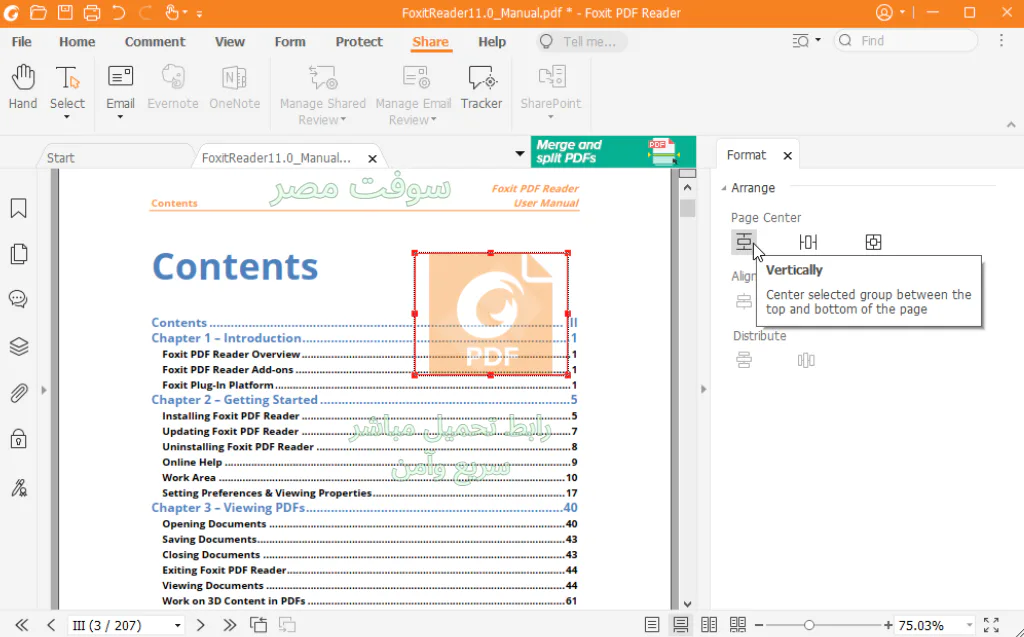Enable single page view mode

point(652,625)
